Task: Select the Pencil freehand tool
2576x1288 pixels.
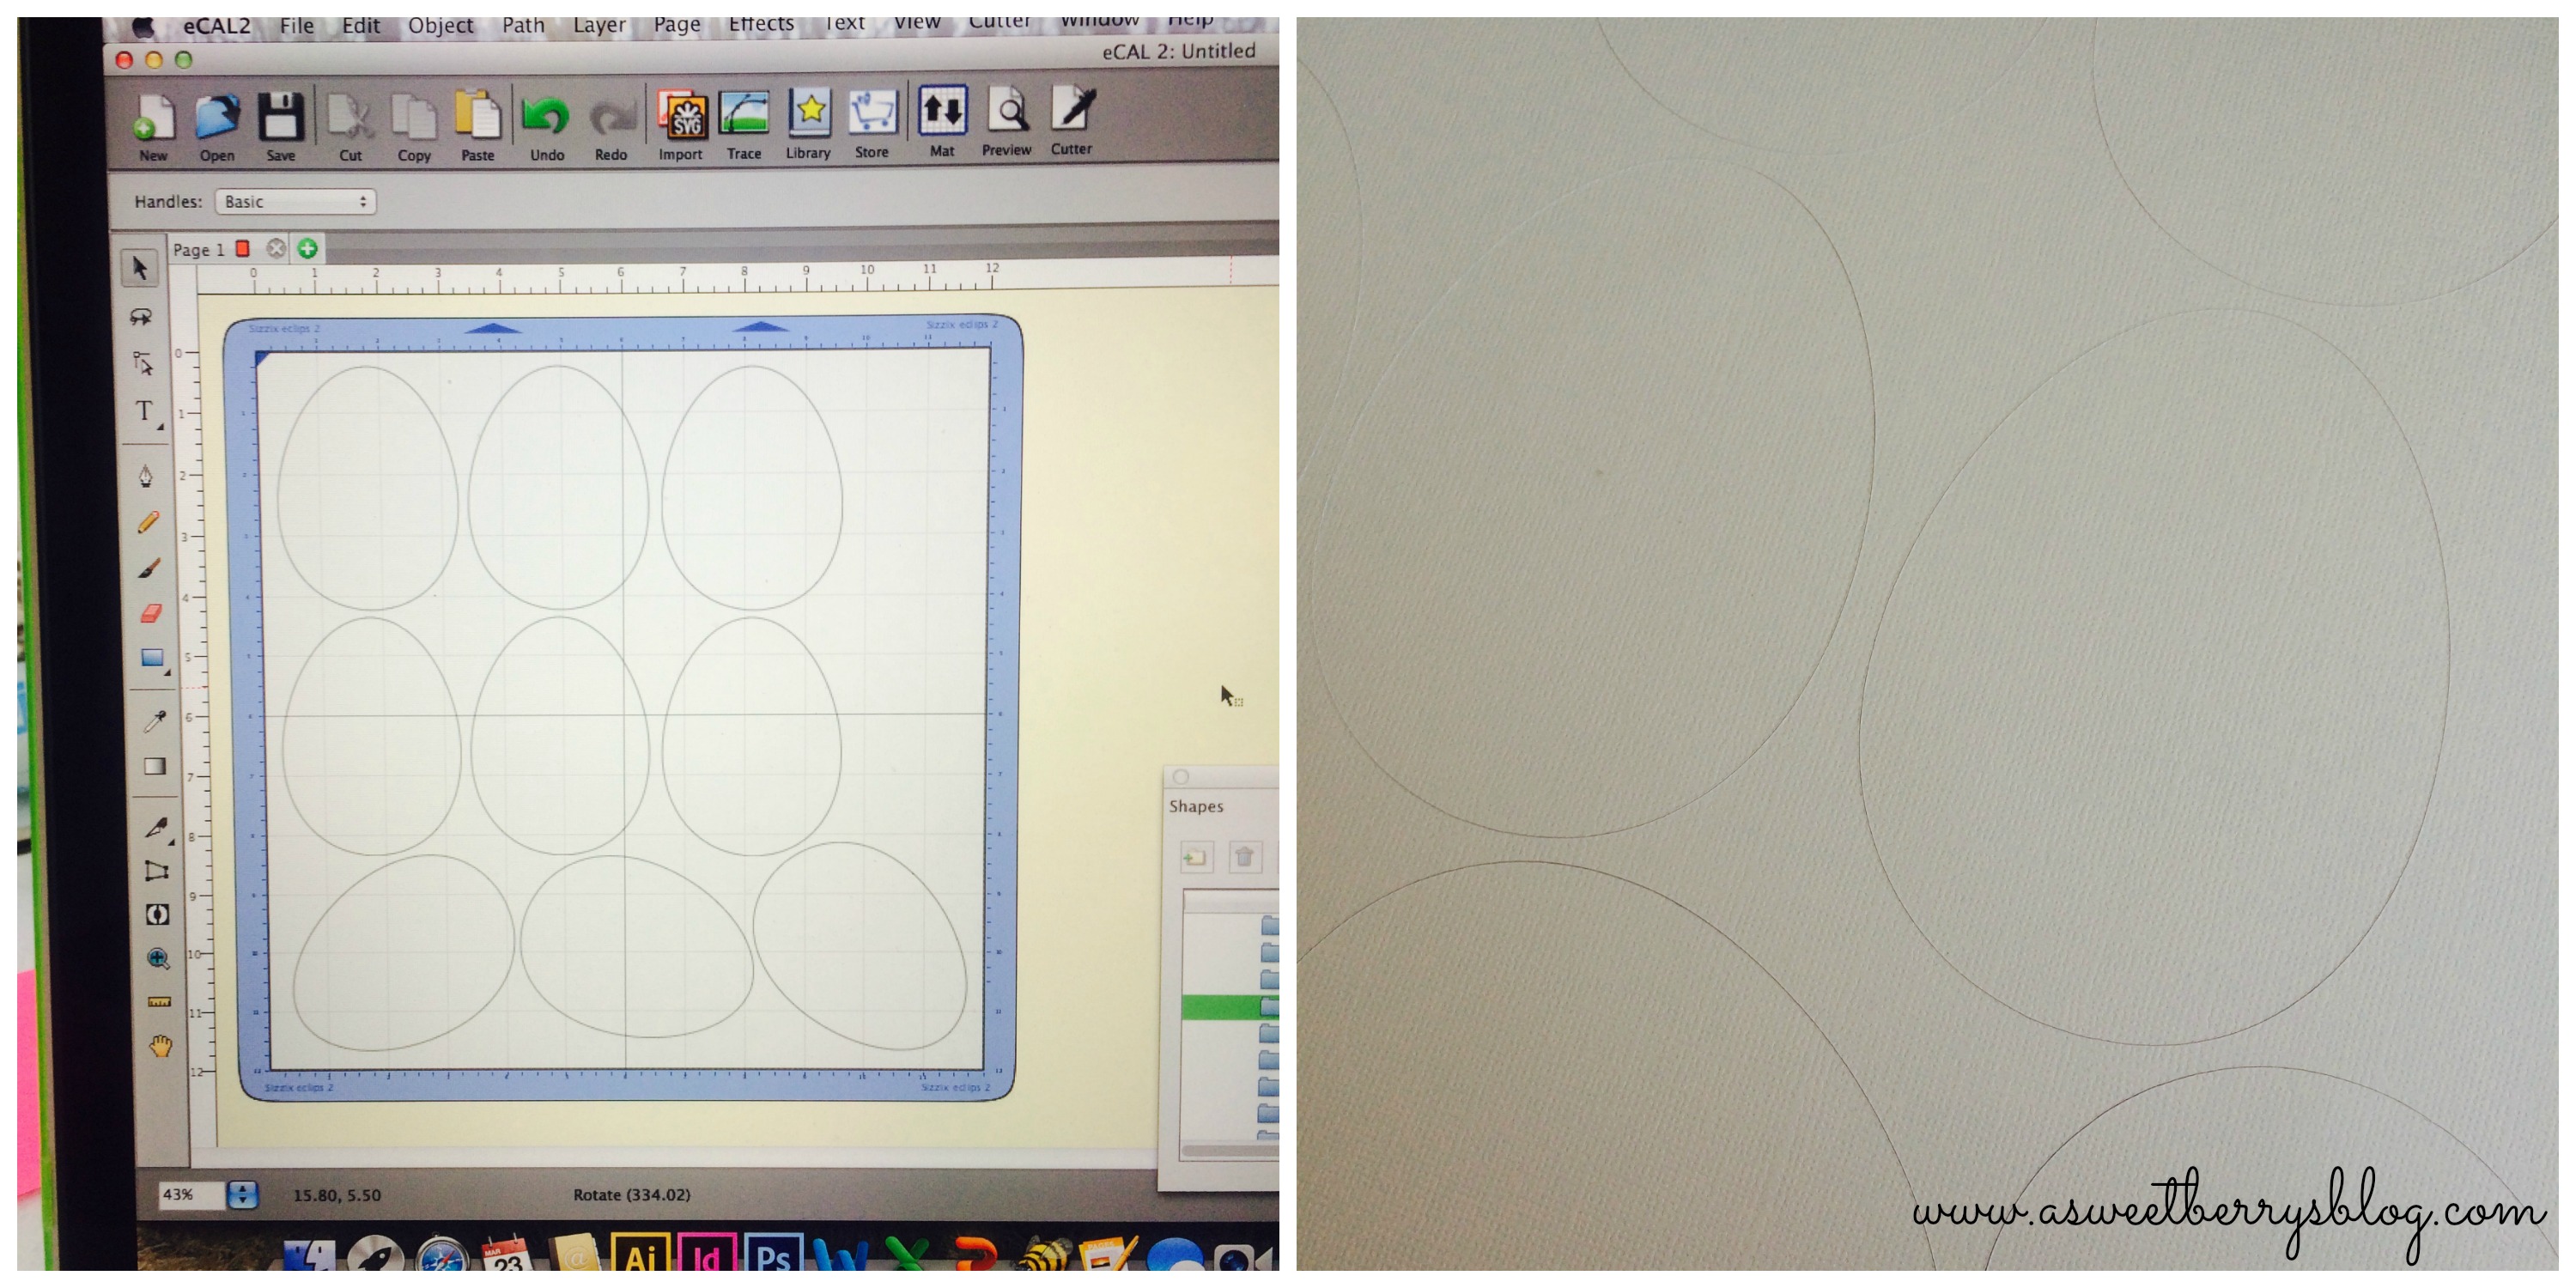Action: 148,522
